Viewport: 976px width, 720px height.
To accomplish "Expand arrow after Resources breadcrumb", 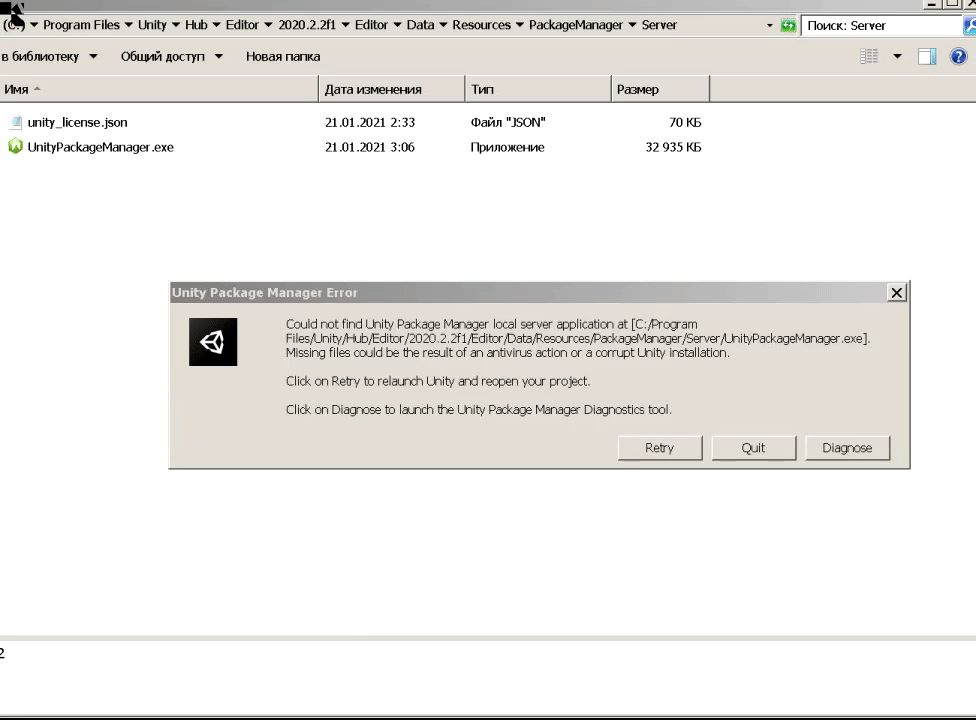I will tap(519, 25).
